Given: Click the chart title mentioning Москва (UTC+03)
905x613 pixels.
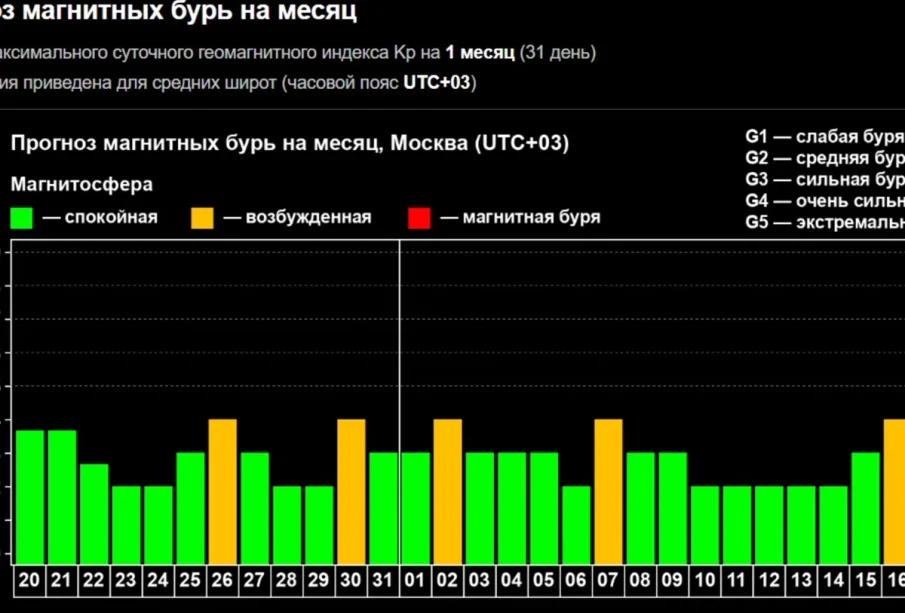Looking at the screenshot, I should [x=289, y=143].
